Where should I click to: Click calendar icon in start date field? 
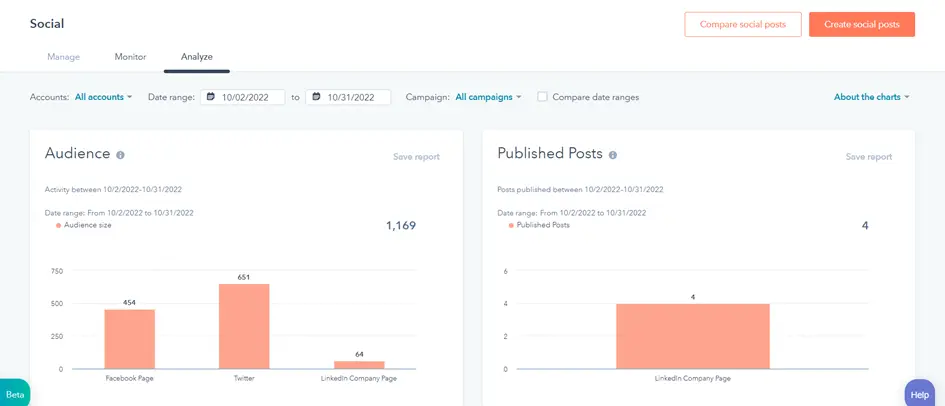[211, 97]
